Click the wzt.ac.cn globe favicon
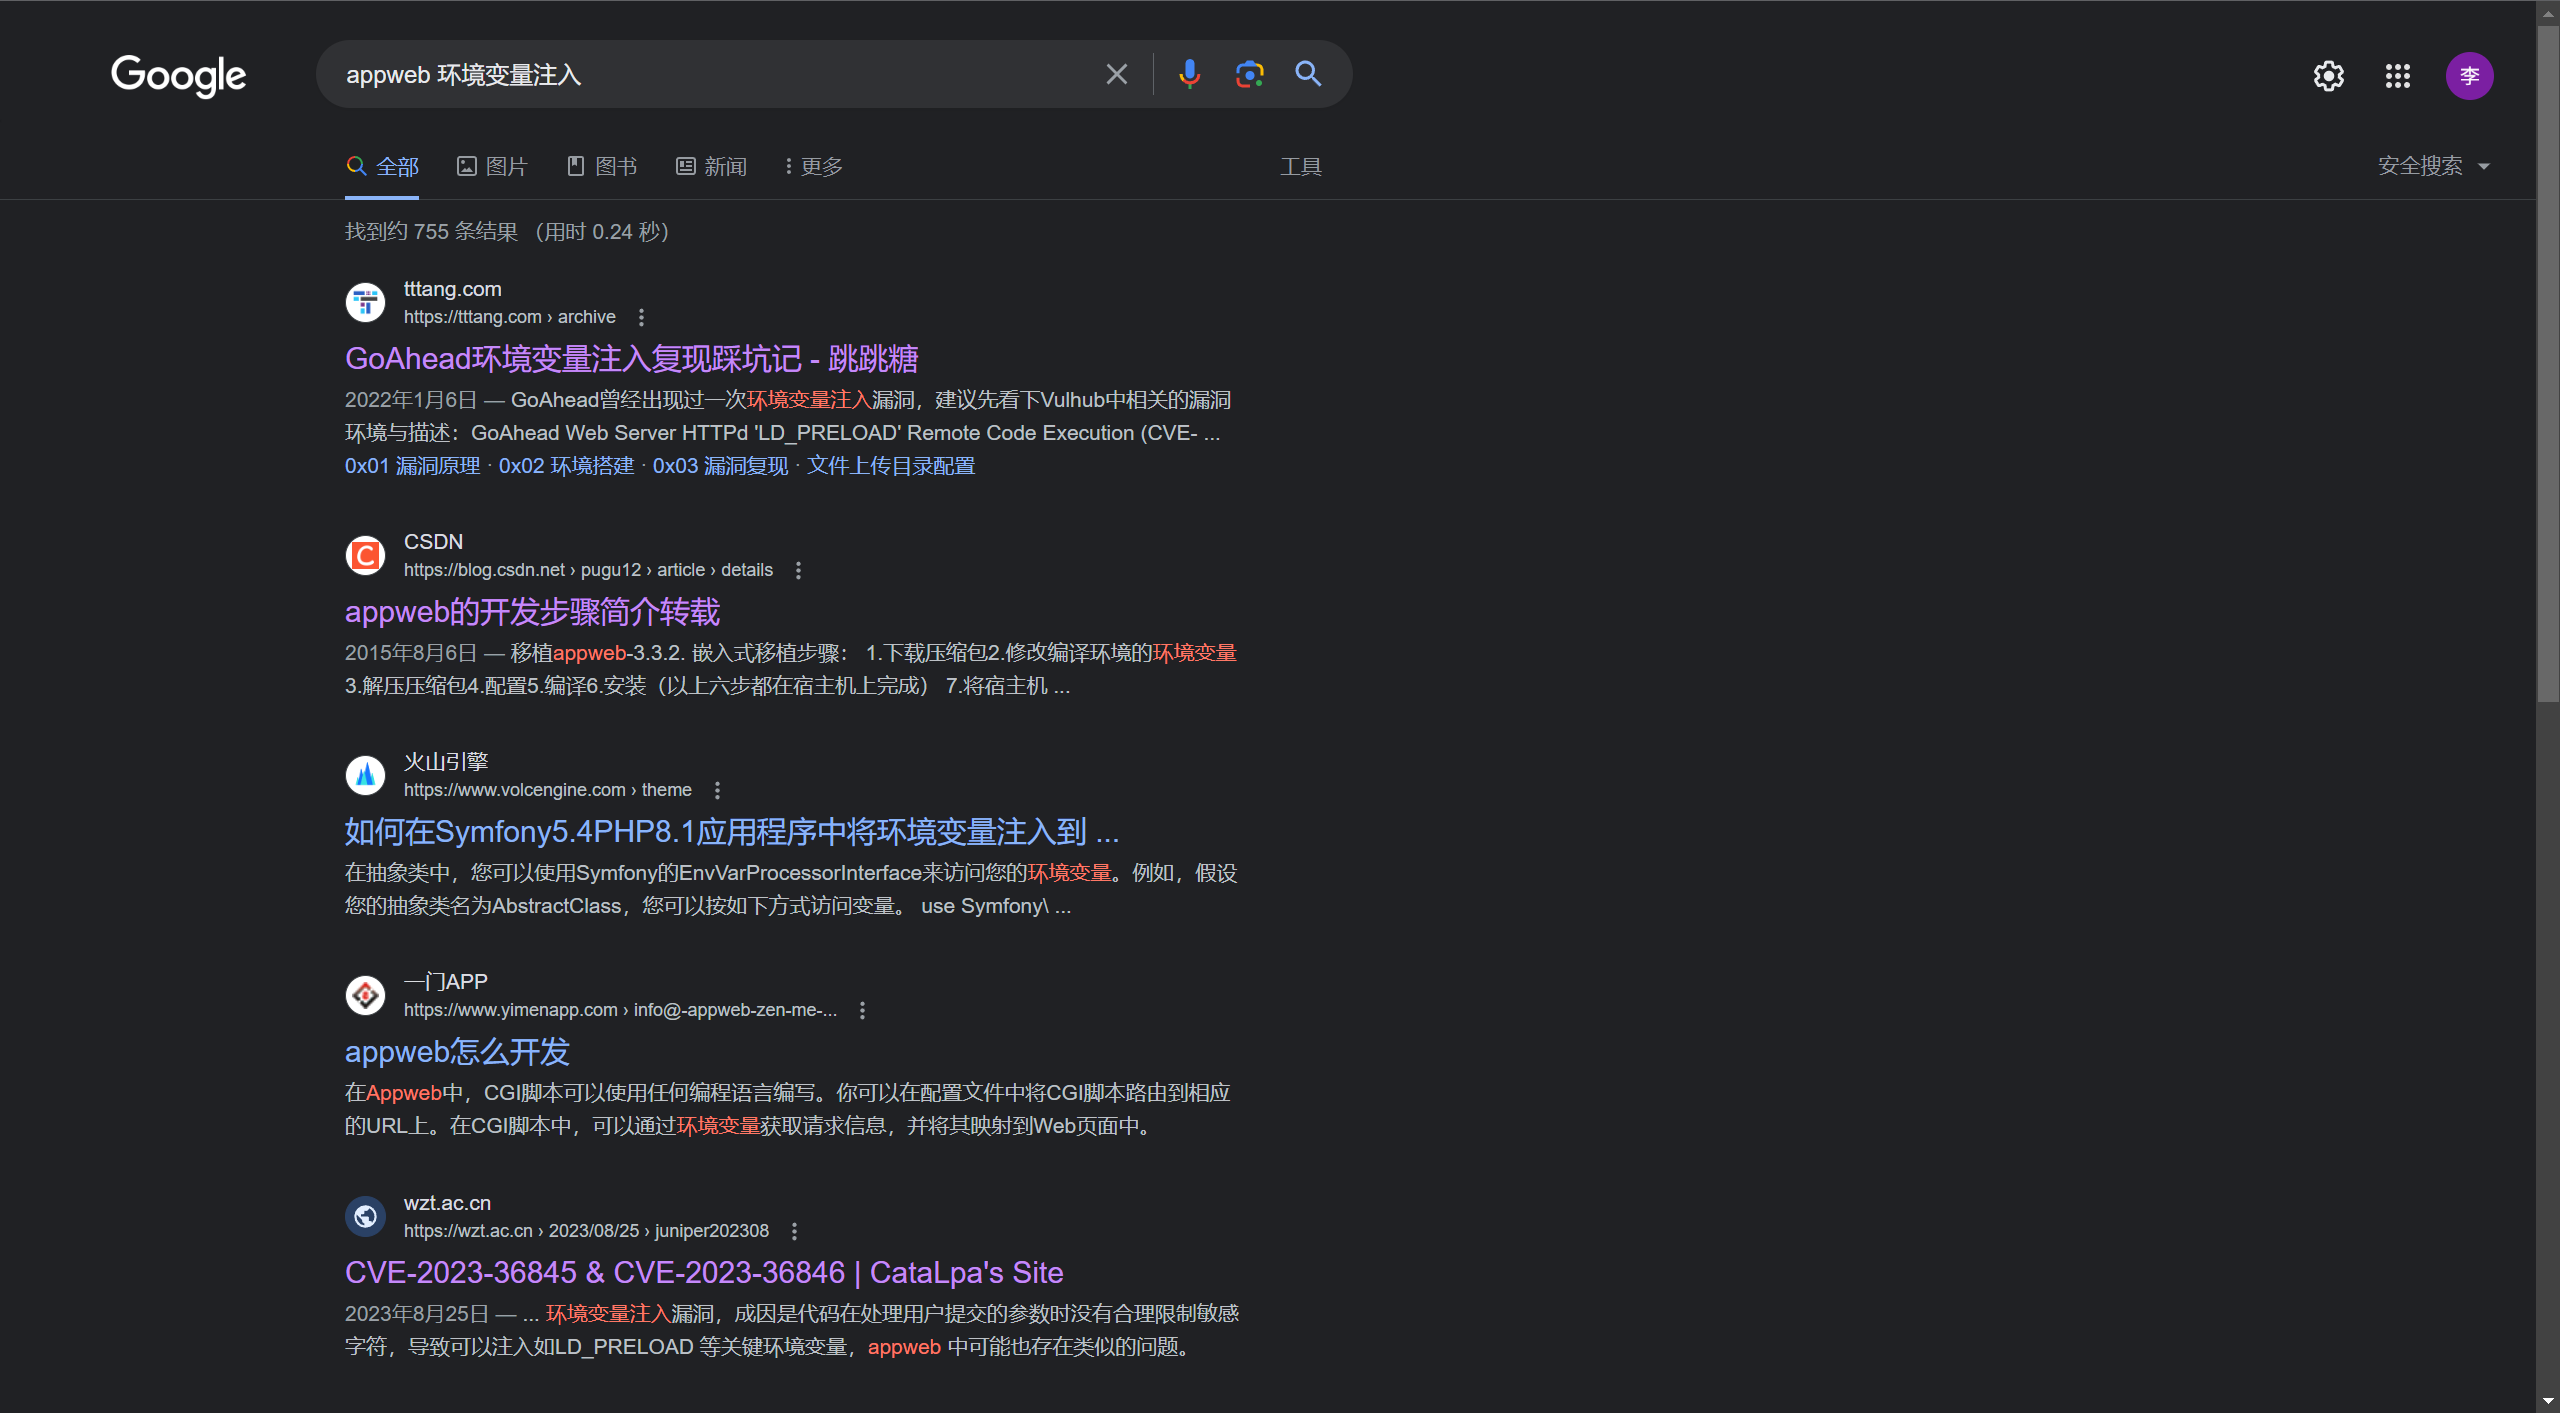This screenshot has width=2560, height=1413. (x=365, y=1216)
